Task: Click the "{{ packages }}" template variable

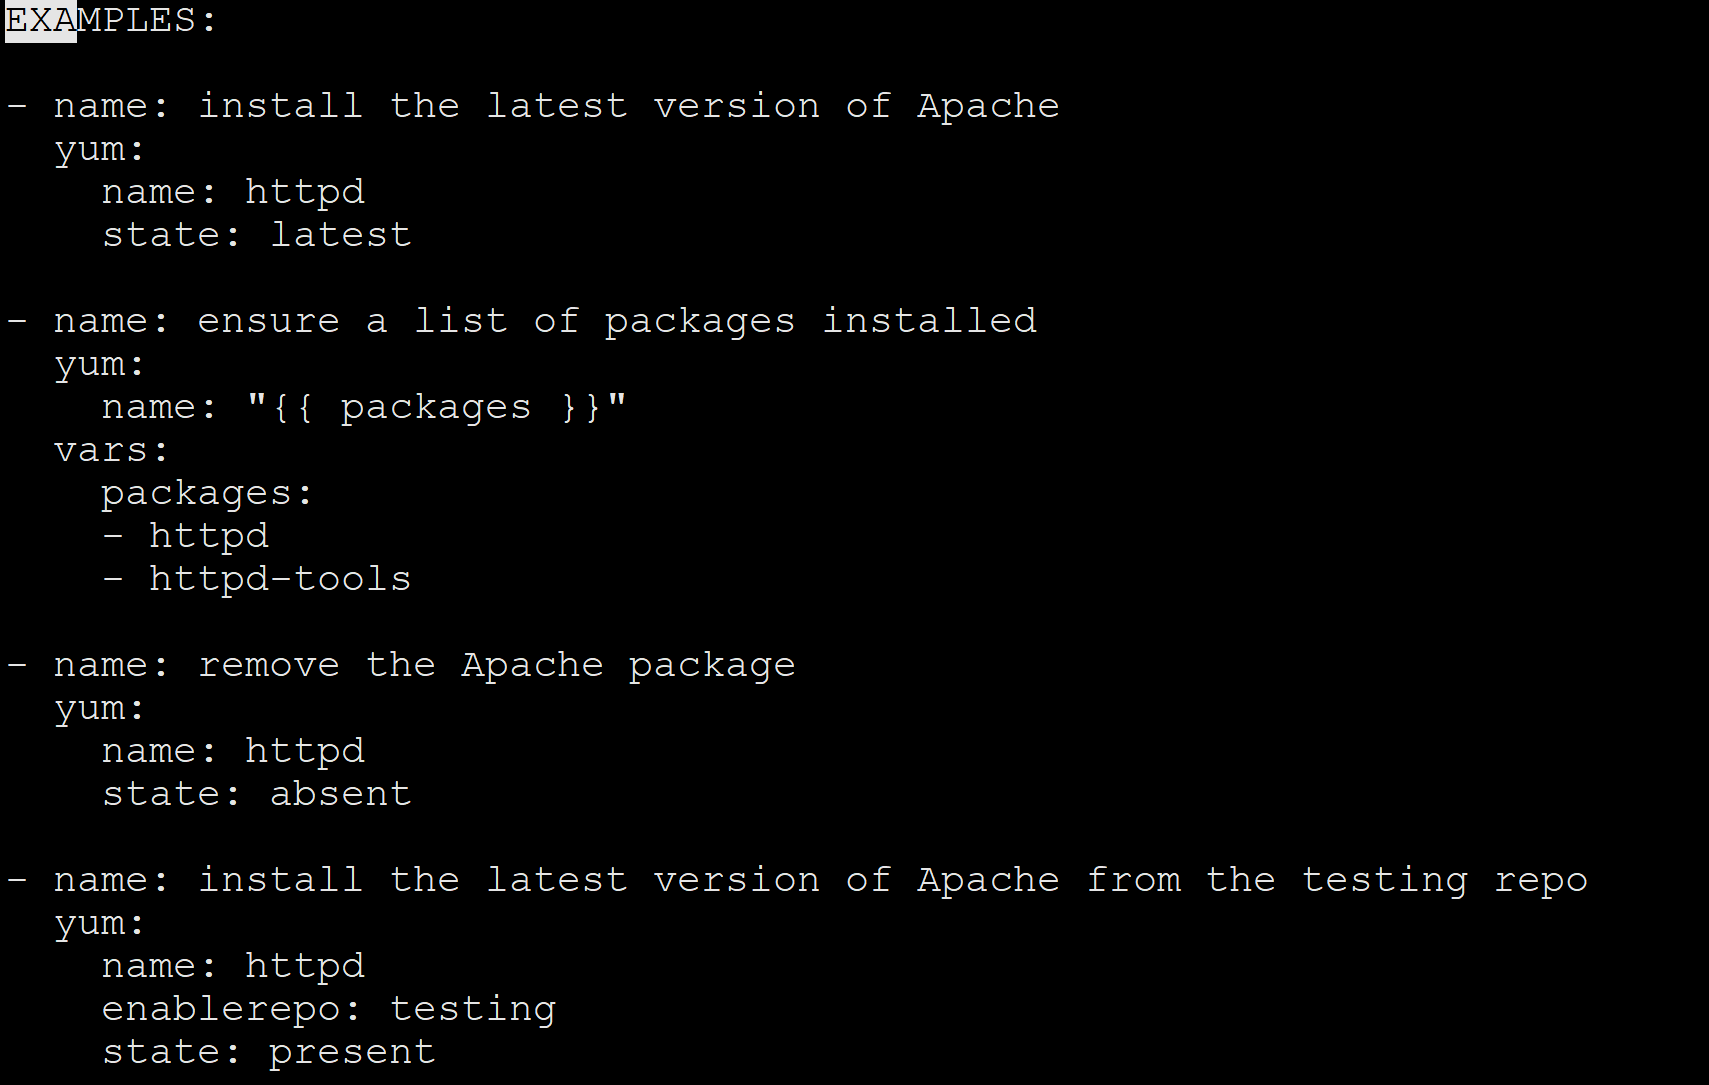Action: pos(436,407)
